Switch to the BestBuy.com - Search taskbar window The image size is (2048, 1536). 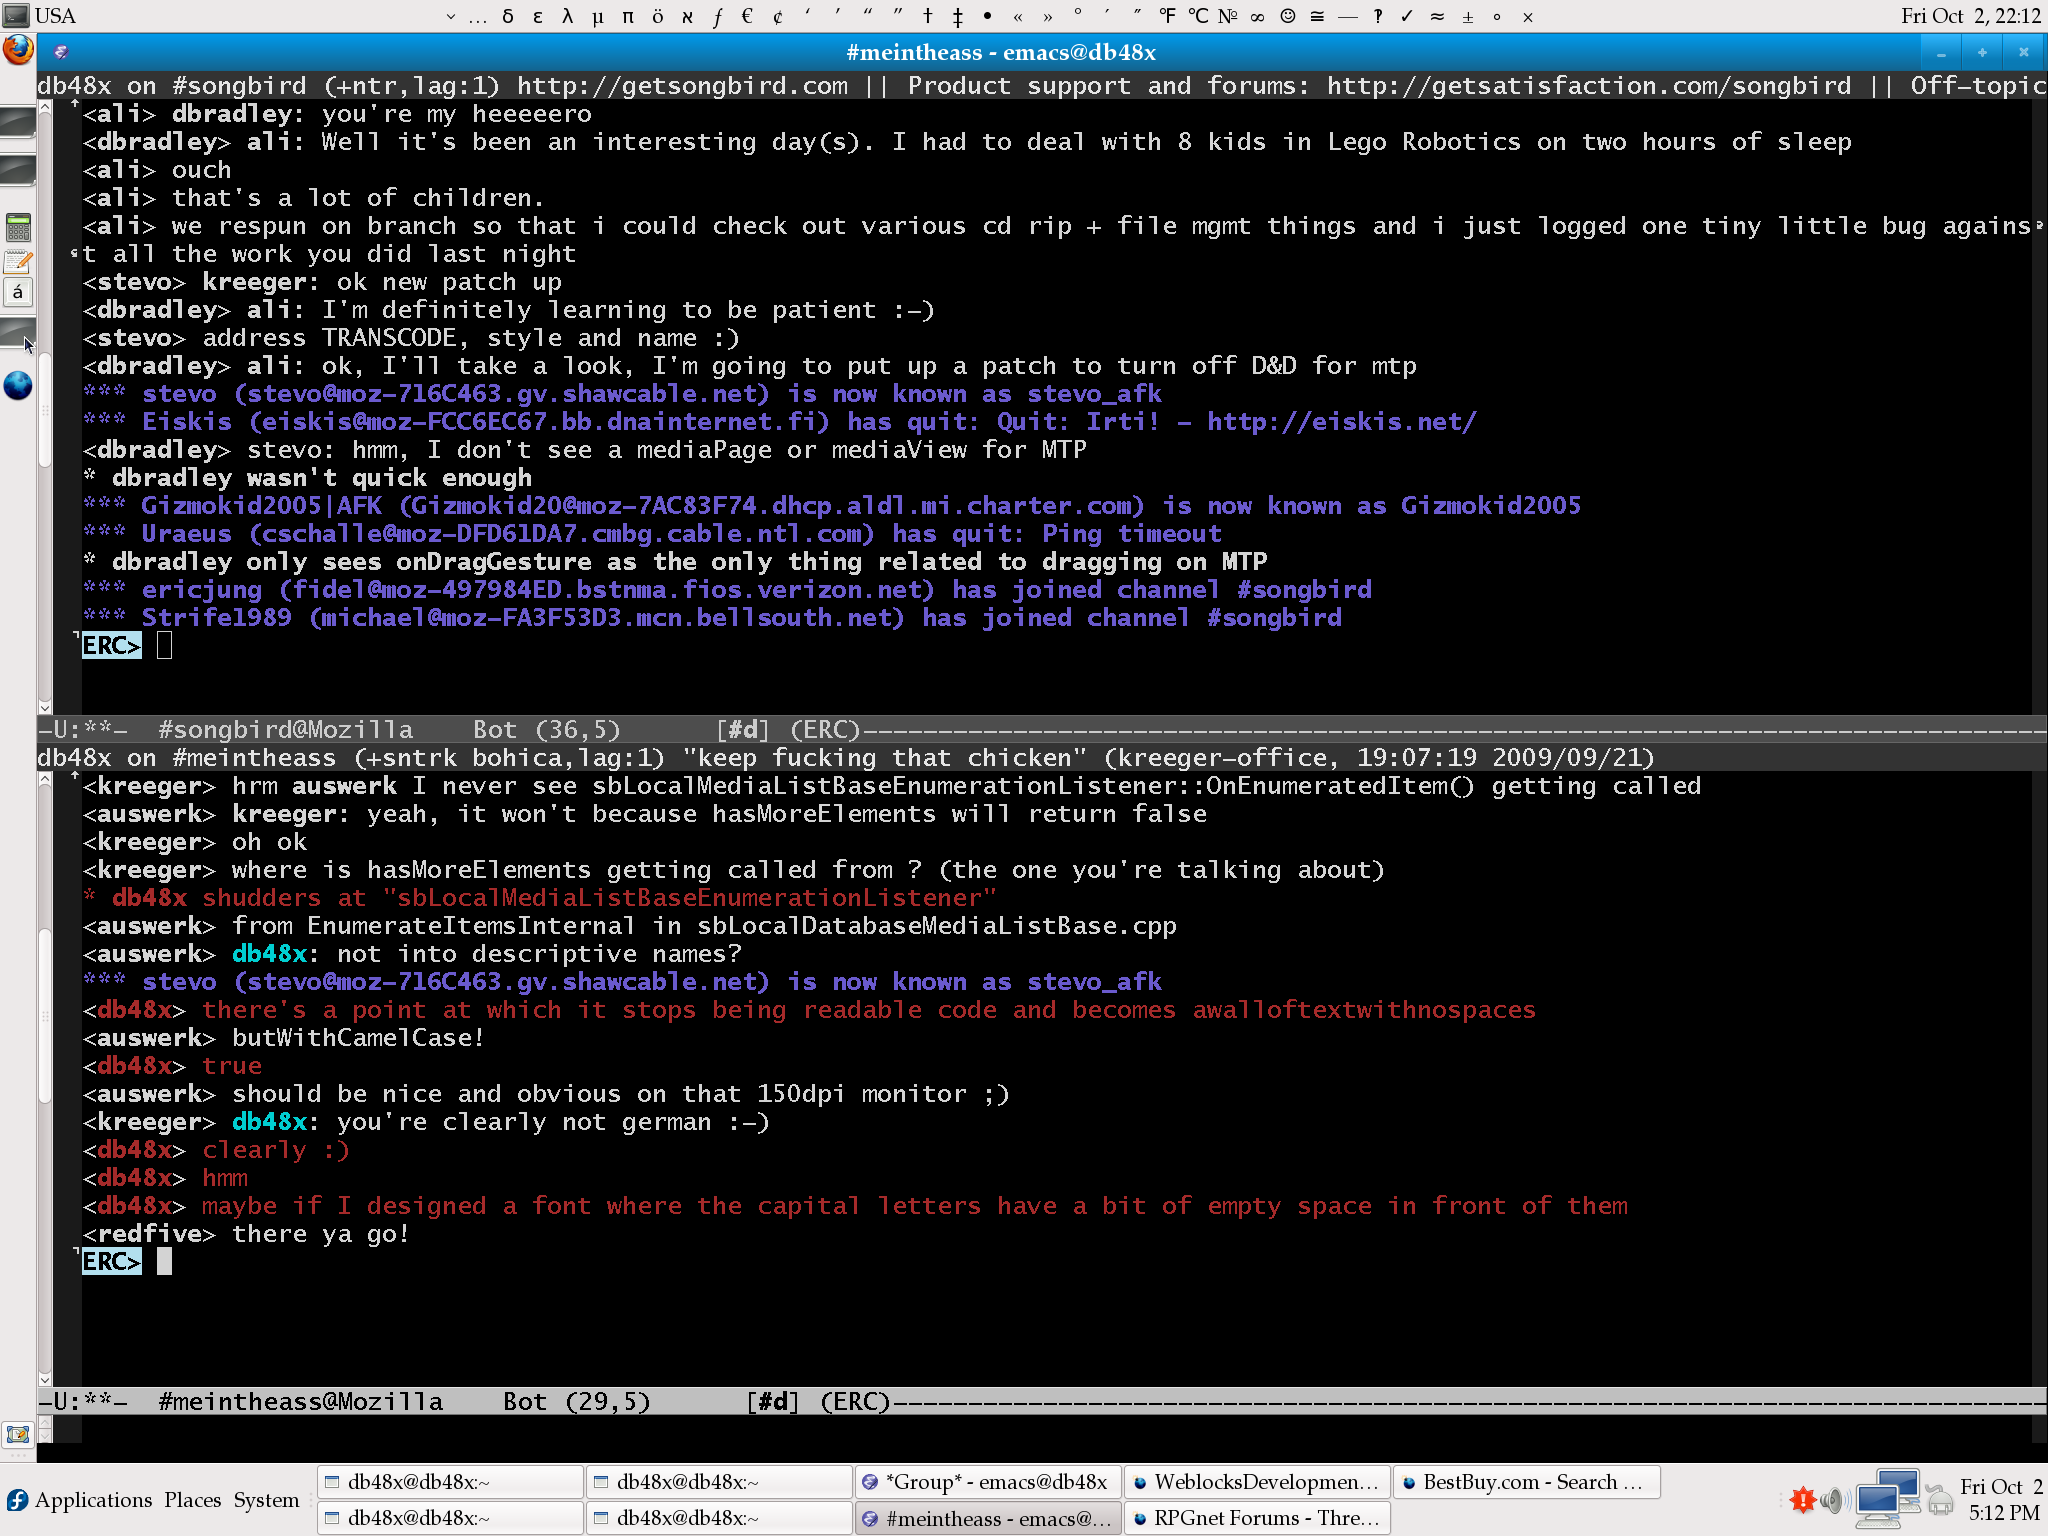[1526, 1482]
